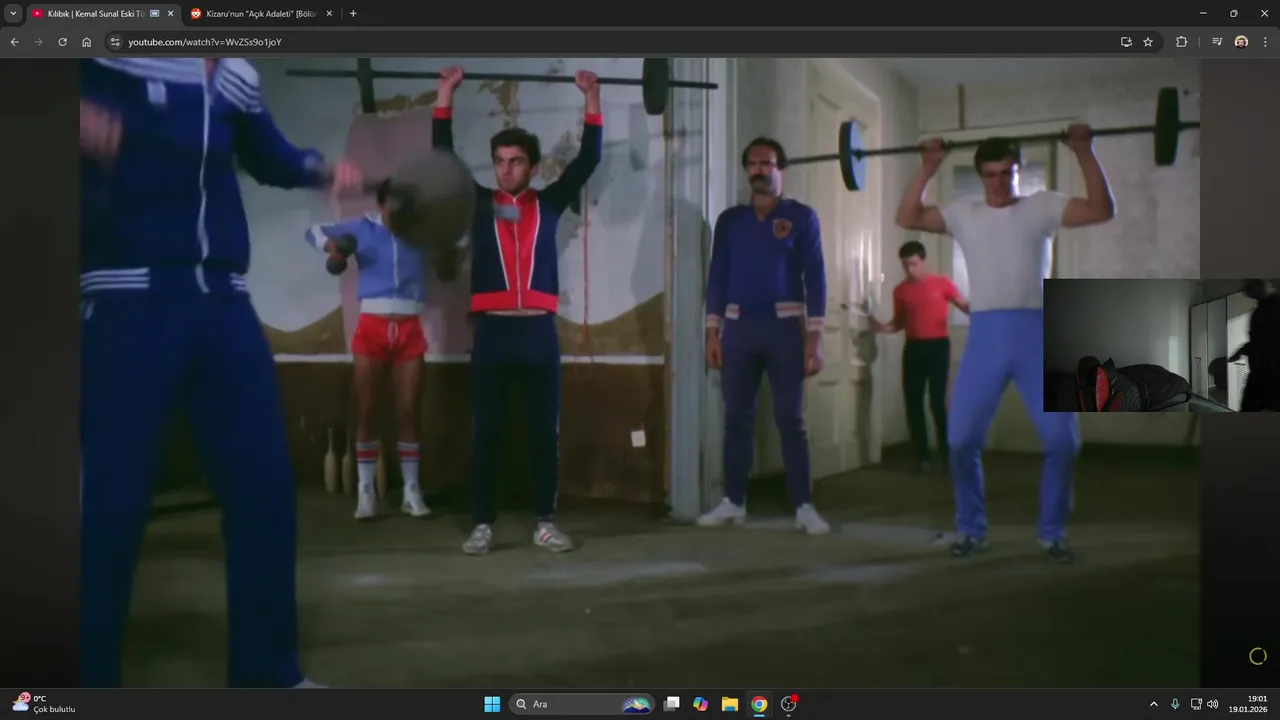Image resolution: width=1280 pixels, height=720 pixels.
Task: Click the browser forward arrow
Action: pos(38,42)
